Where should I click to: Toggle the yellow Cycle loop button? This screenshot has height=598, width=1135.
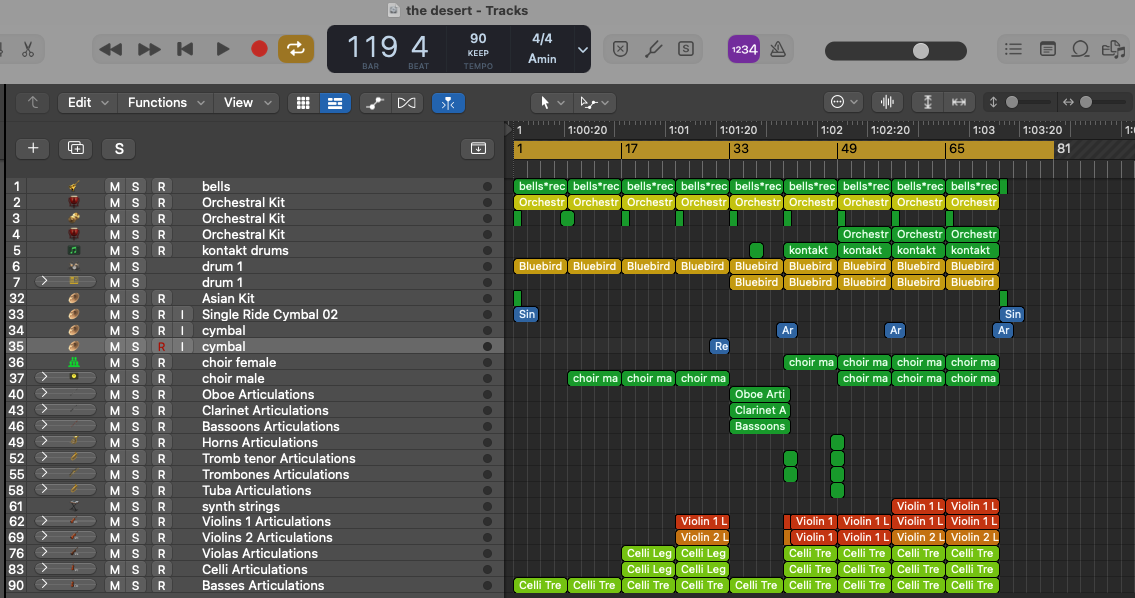(295, 48)
